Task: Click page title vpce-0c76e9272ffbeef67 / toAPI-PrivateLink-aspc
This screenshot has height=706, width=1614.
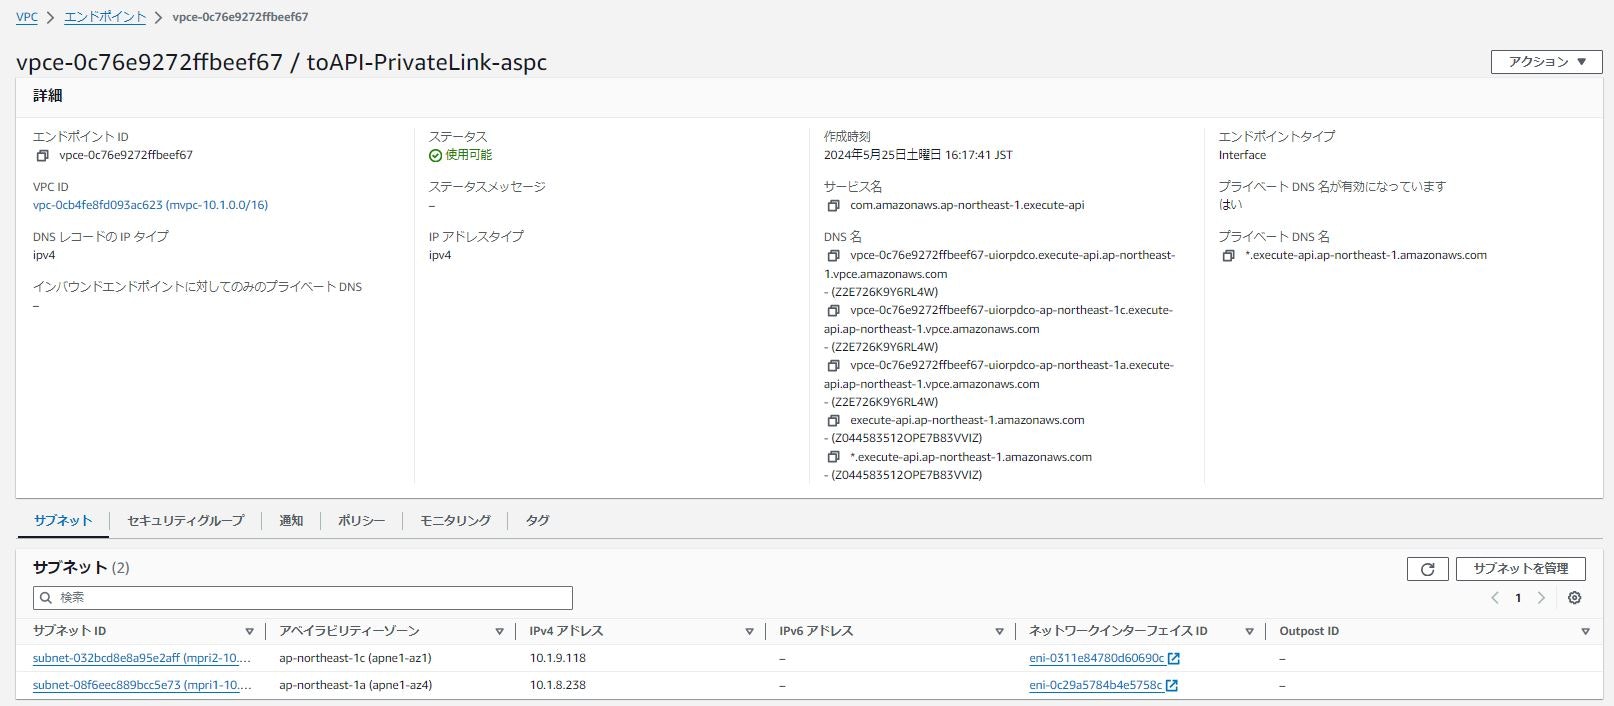Action: (281, 62)
